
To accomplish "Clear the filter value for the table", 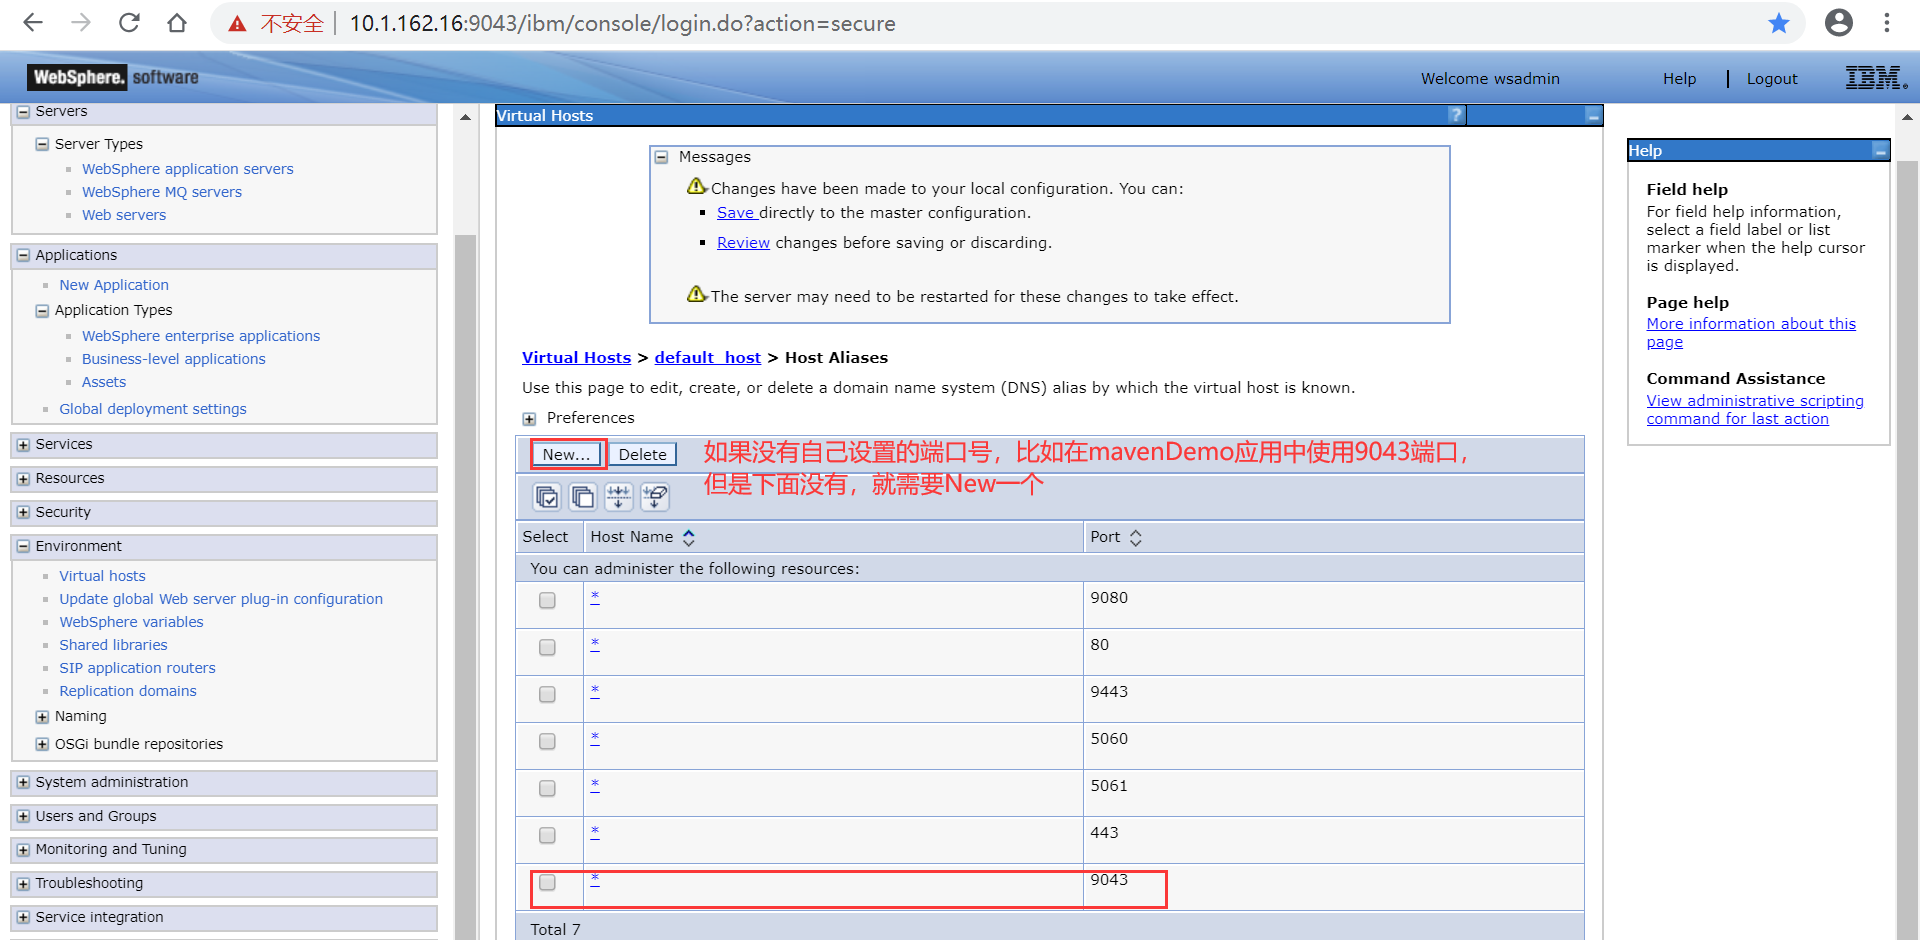I will click(655, 497).
